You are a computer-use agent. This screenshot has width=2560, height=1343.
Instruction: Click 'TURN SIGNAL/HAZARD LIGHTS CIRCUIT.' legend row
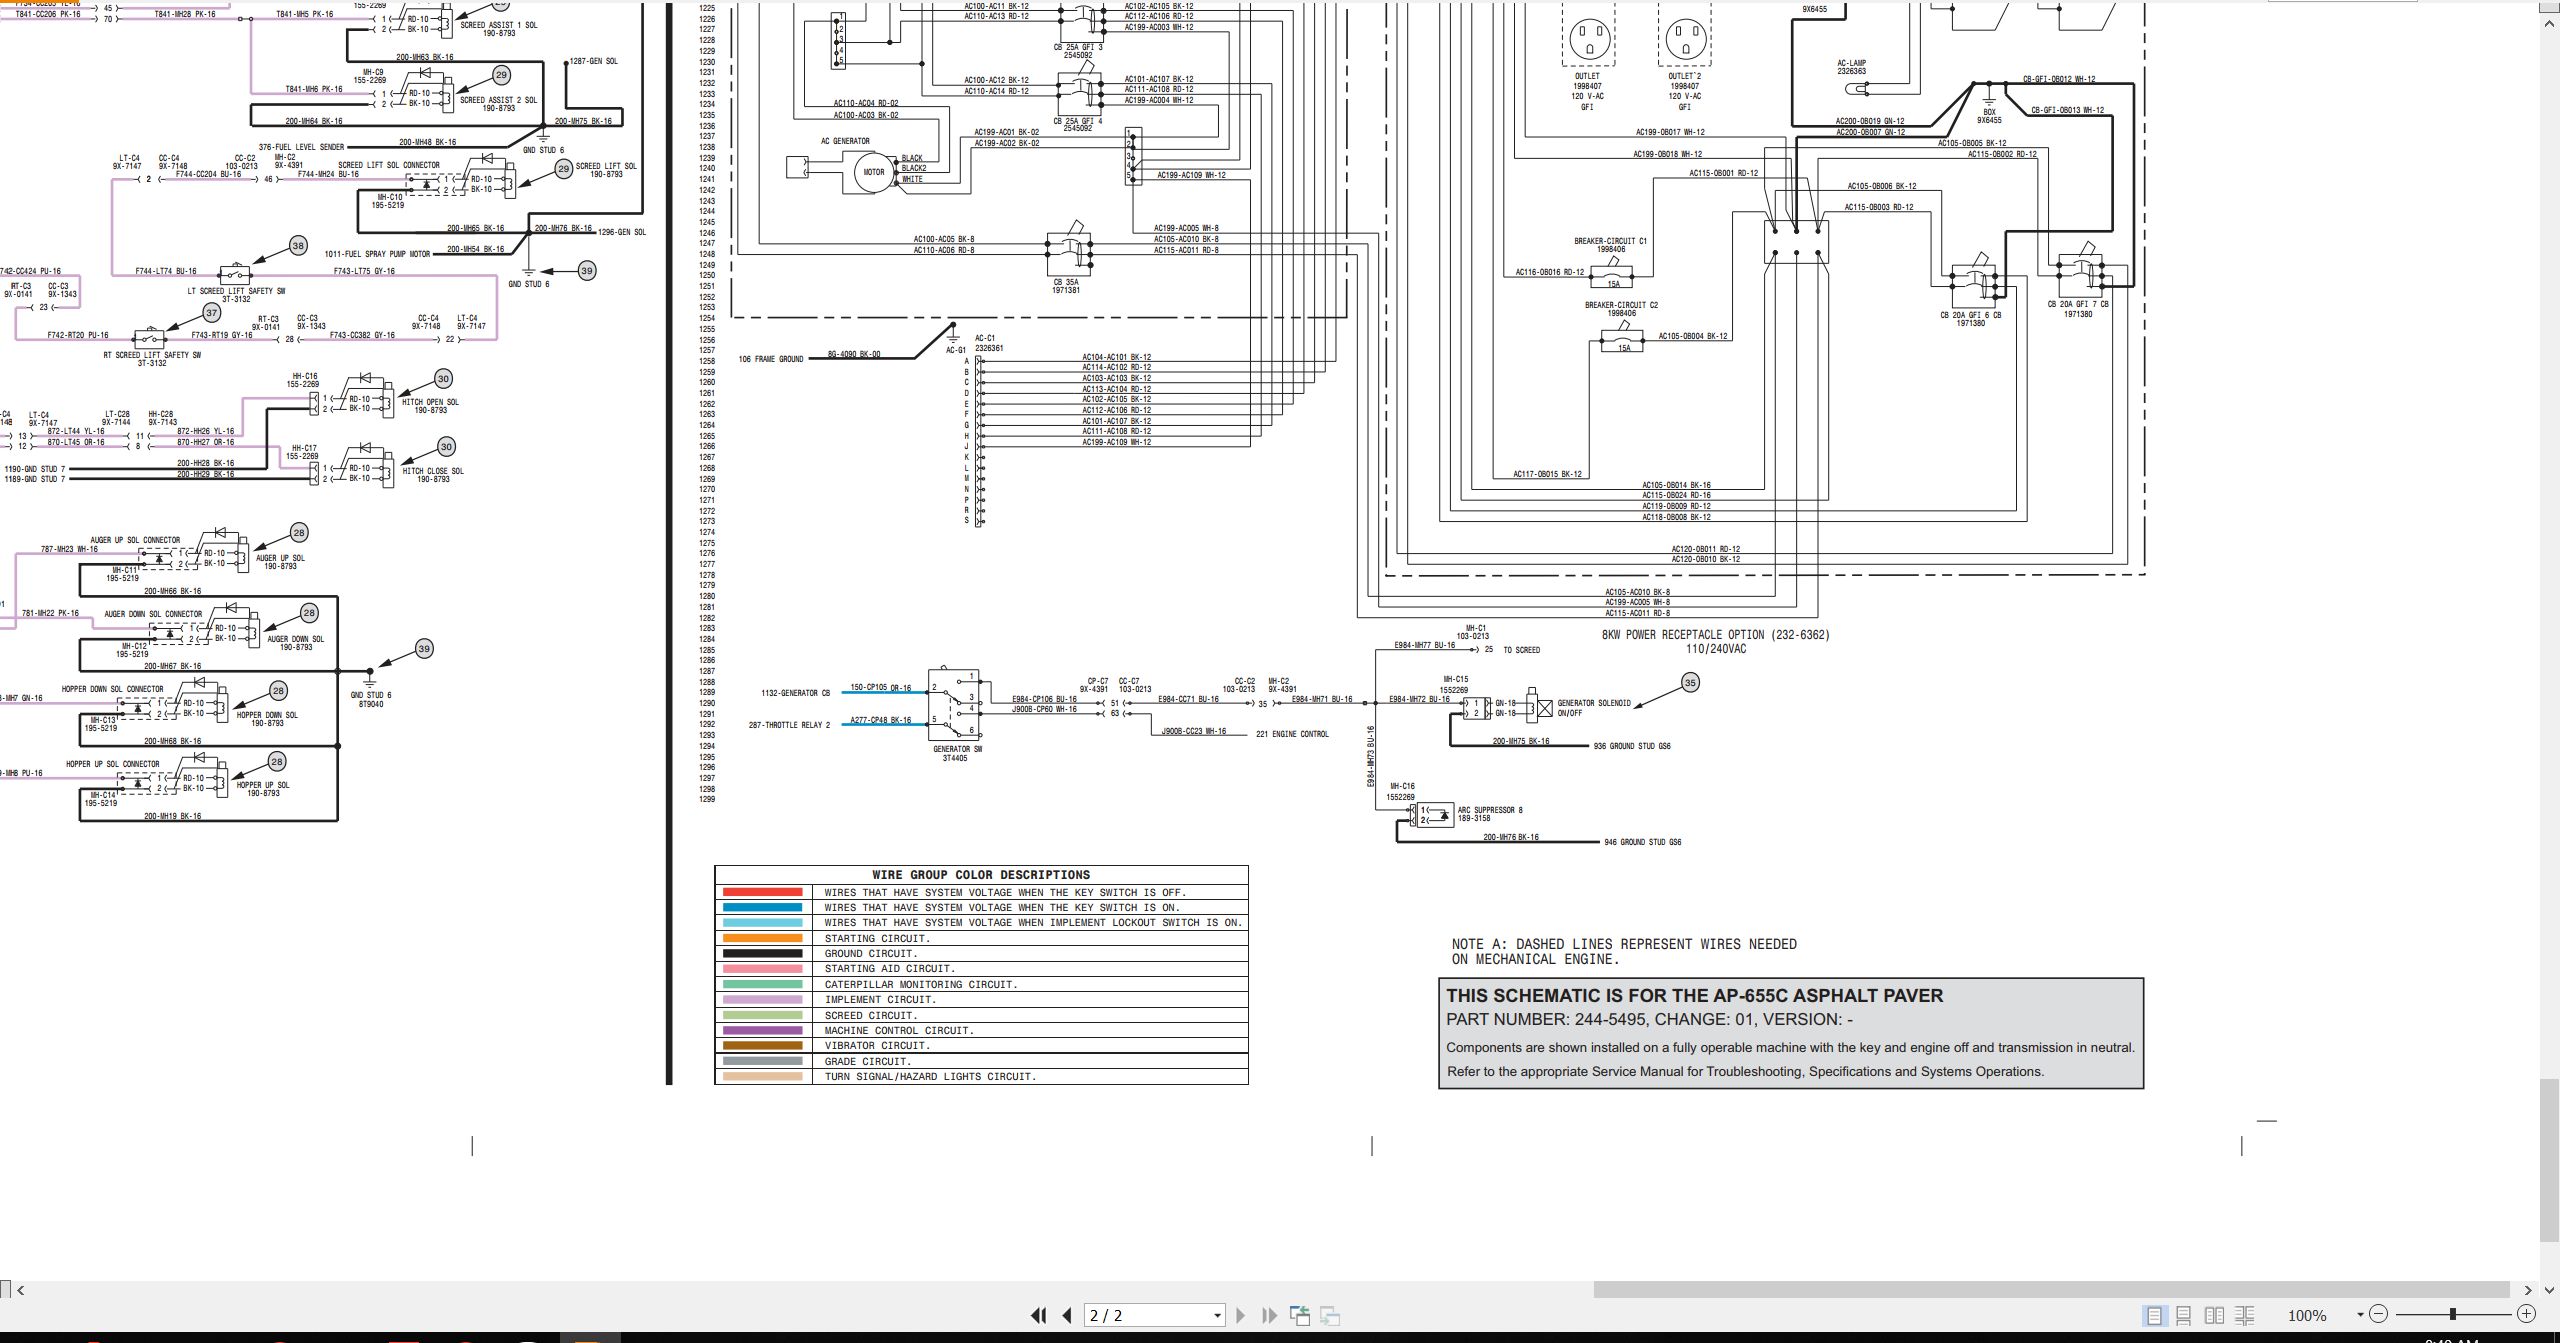981,1077
